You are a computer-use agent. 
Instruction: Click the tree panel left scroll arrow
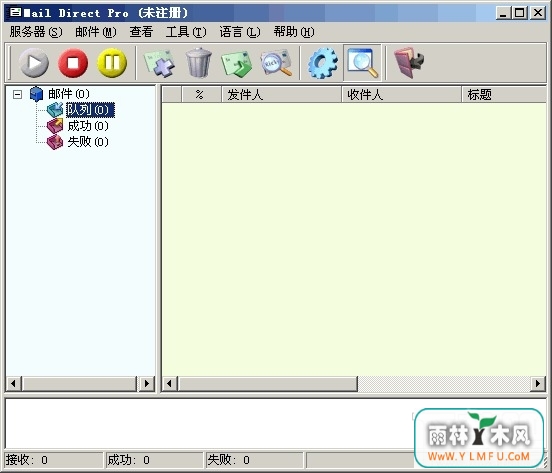click(x=14, y=383)
